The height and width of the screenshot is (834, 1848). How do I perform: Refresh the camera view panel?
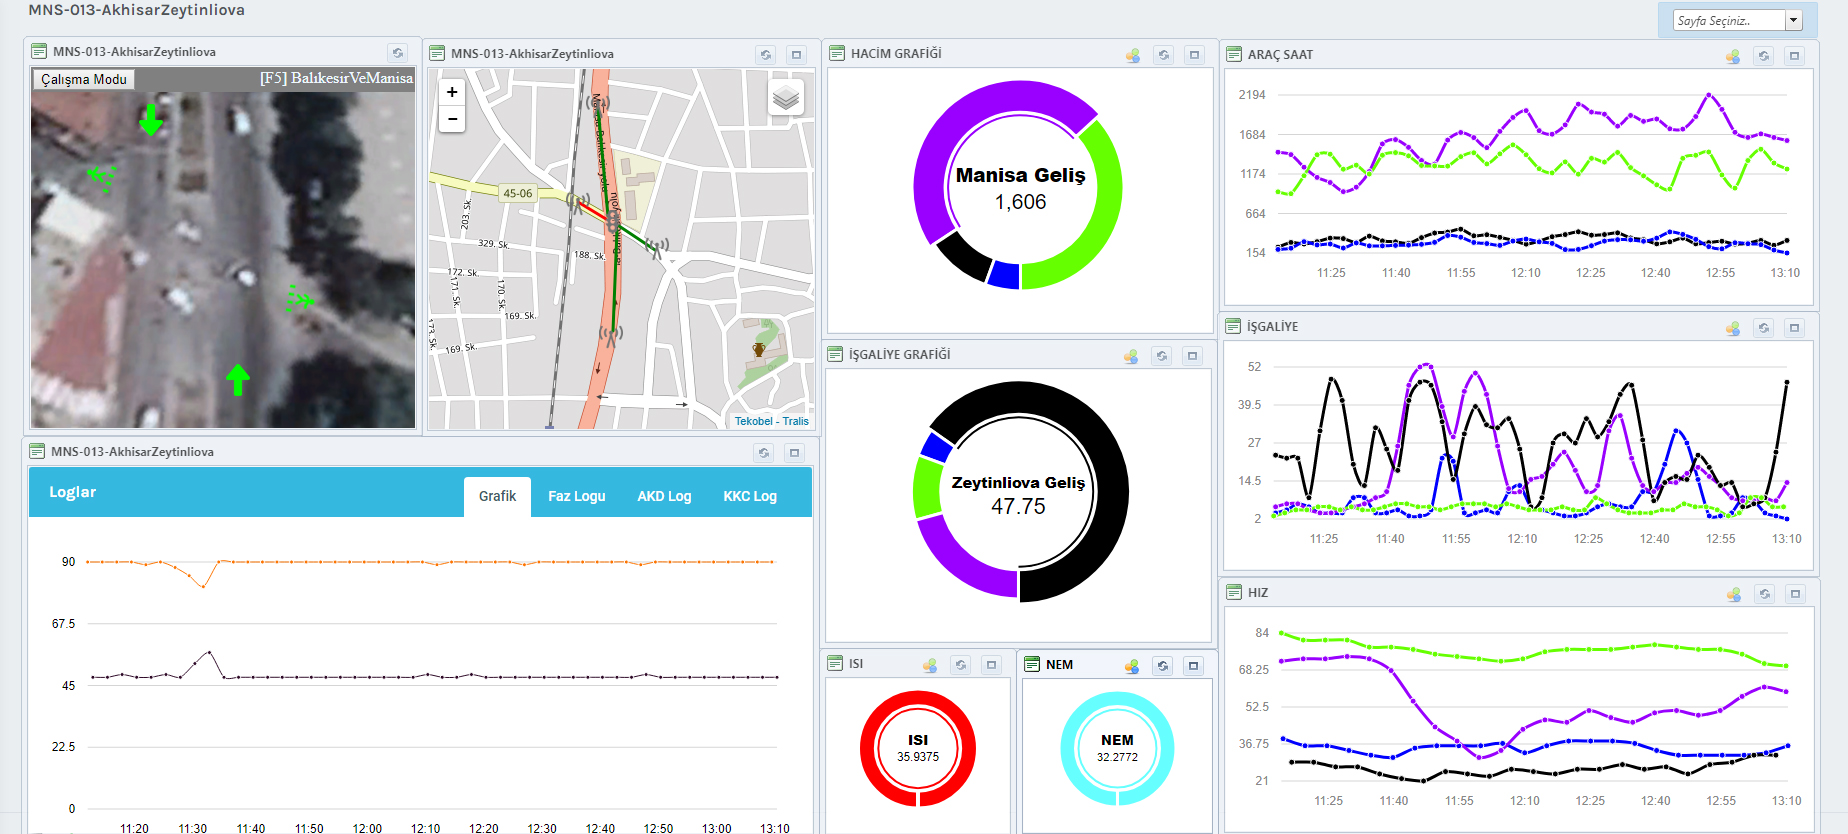pyautogui.click(x=398, y=53)
